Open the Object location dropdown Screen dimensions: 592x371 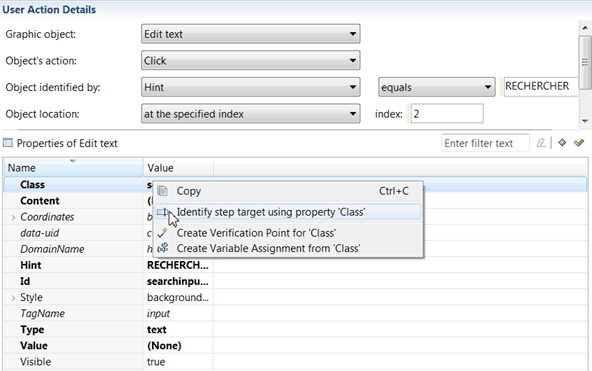(251, 114)
